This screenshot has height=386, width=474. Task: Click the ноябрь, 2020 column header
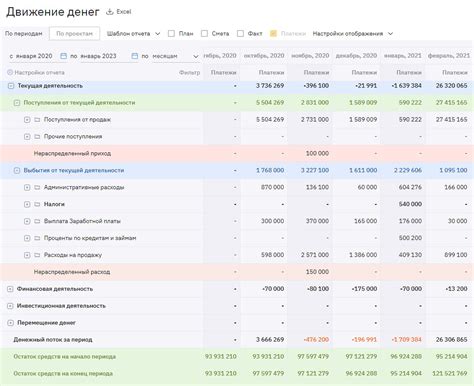click(x=310, y=56)
